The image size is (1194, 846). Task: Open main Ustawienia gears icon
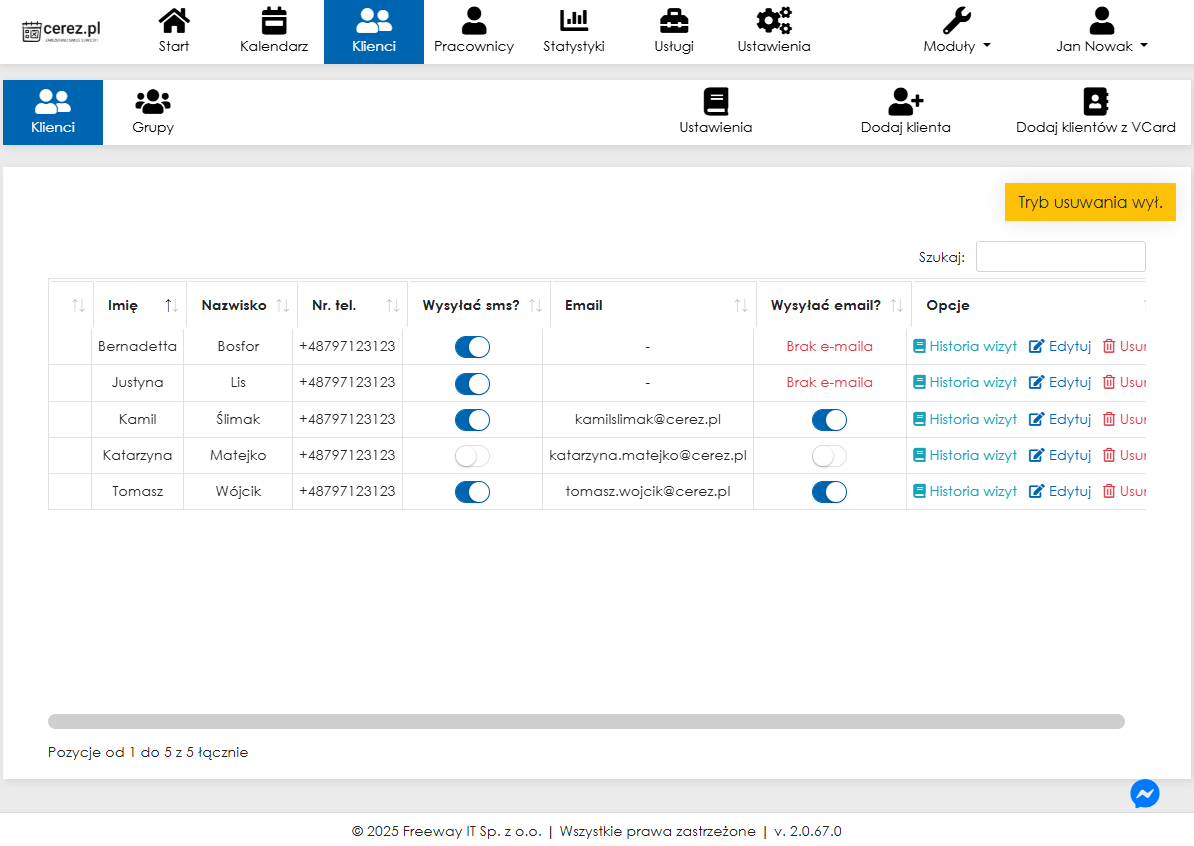click(773, 22)
